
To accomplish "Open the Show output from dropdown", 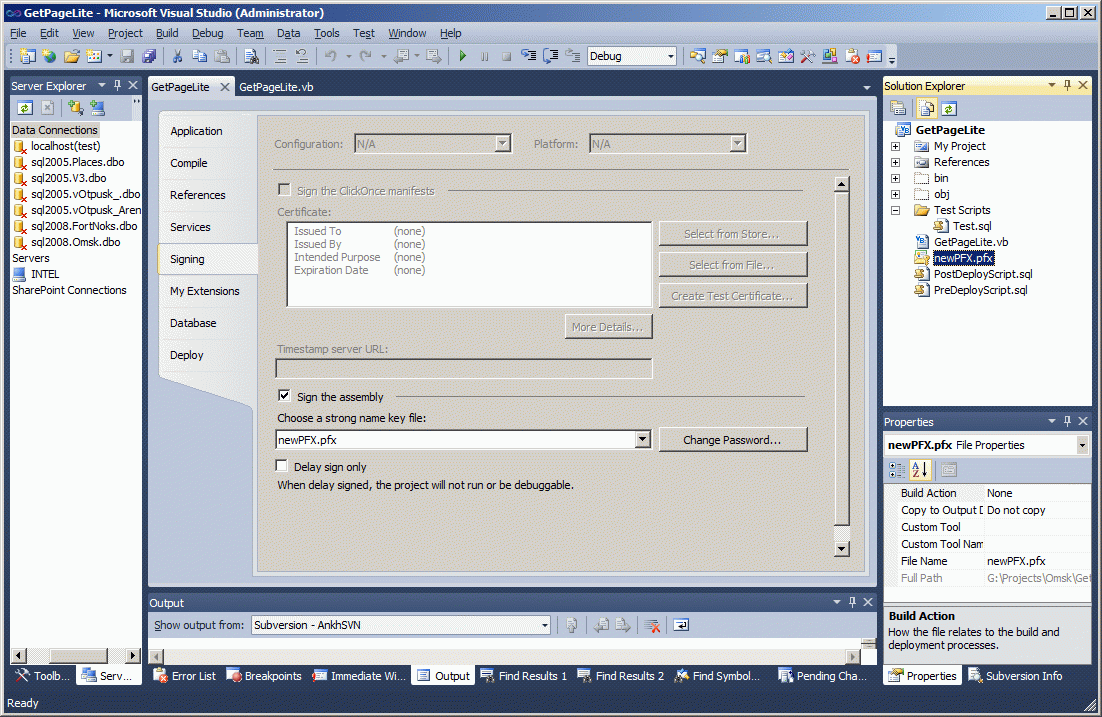I will (545, 625).
